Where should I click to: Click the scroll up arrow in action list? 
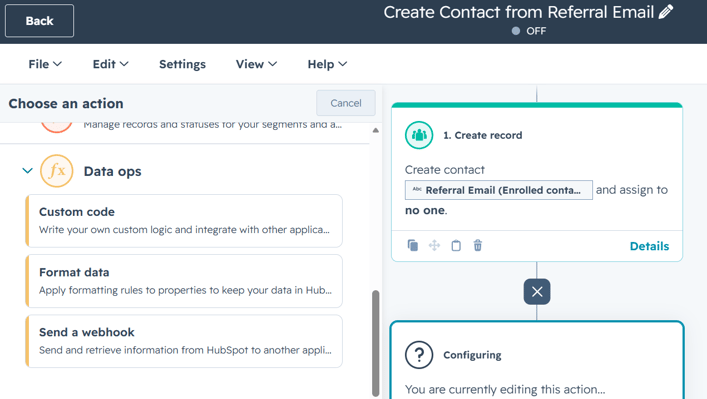376,130
